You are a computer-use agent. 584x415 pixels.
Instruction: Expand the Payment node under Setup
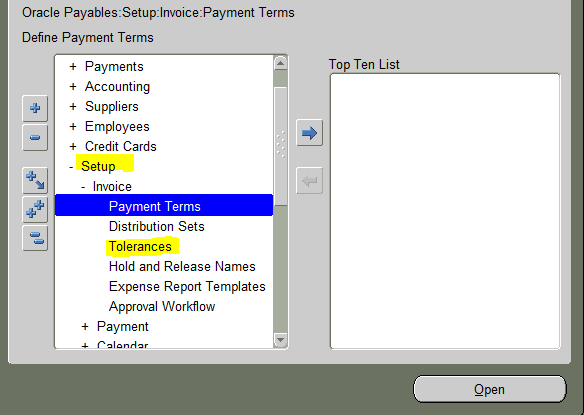(x=85, y=327)
